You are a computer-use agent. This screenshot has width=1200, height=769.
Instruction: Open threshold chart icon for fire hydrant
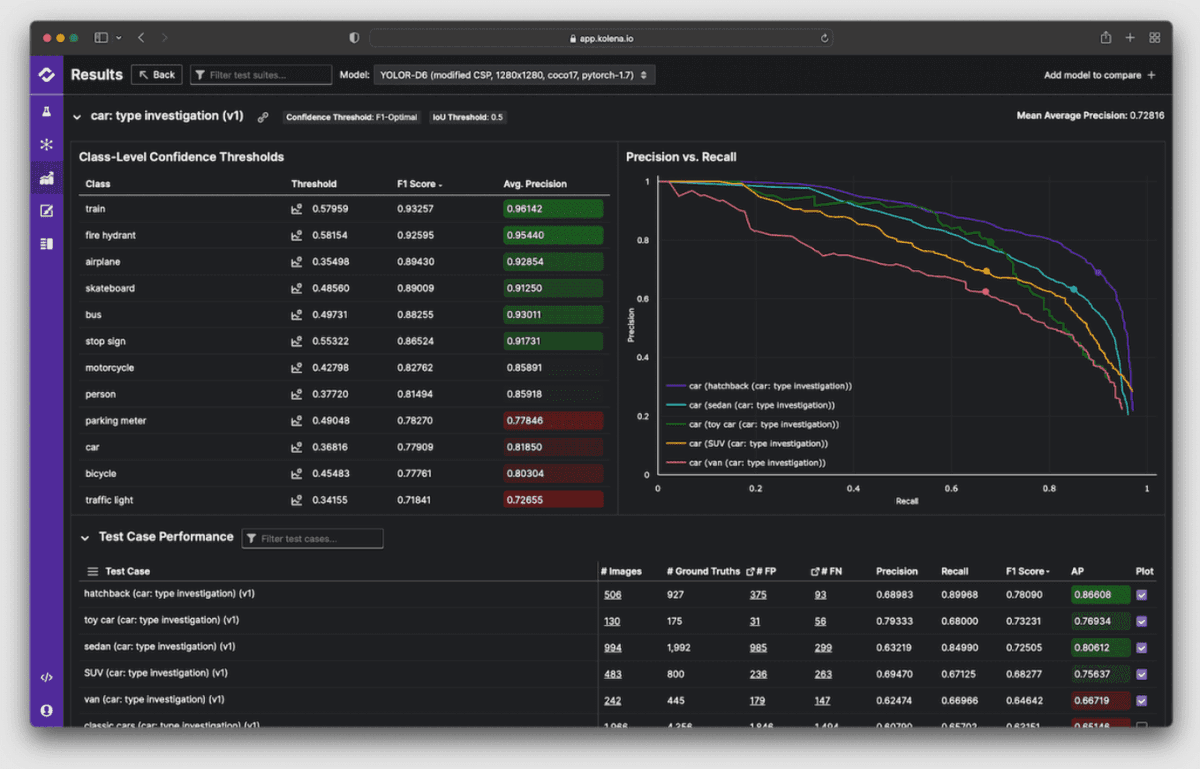[x=297, y=236]
